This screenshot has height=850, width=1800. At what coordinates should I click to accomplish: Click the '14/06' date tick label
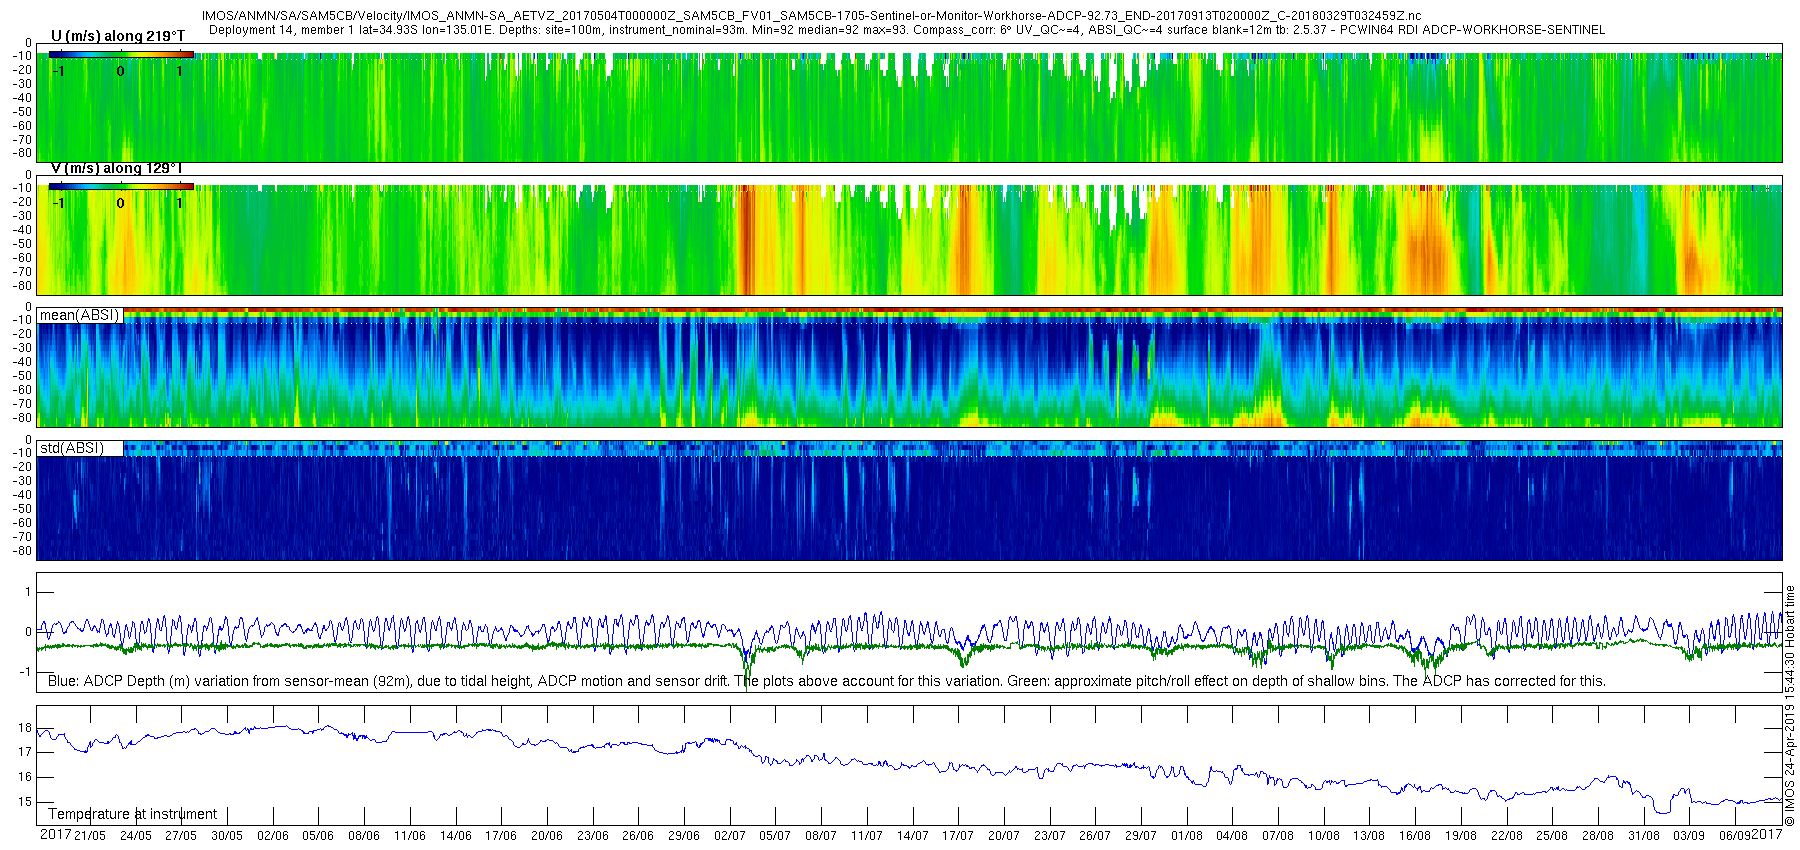[455, 836]
